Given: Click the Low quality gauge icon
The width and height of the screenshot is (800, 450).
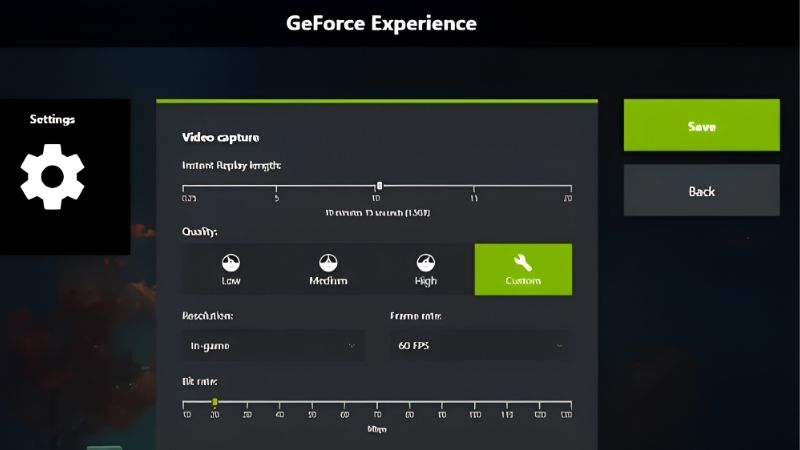Looking at the screenshot, I should click(231, 263).
